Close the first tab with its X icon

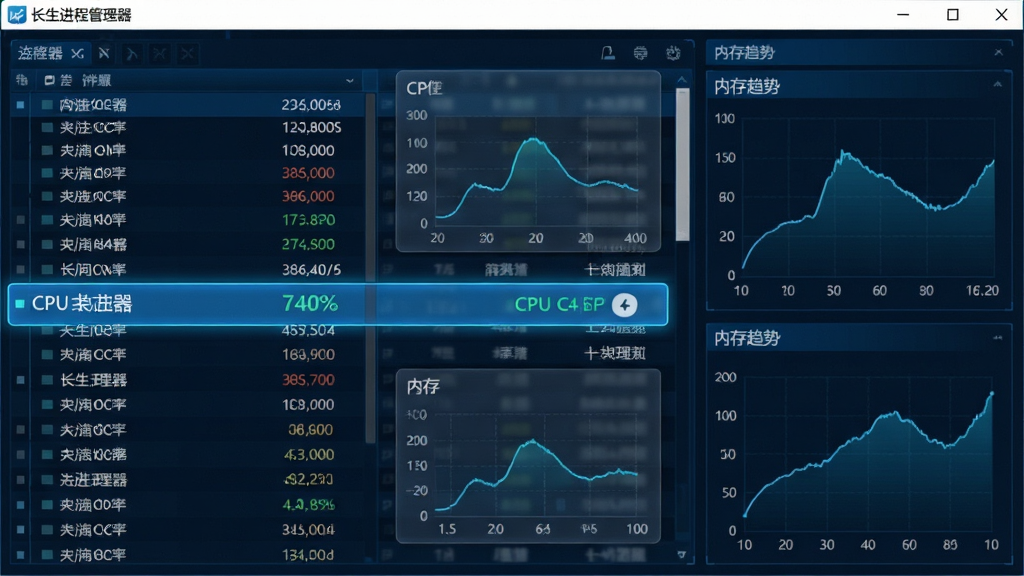click(77, 54)
